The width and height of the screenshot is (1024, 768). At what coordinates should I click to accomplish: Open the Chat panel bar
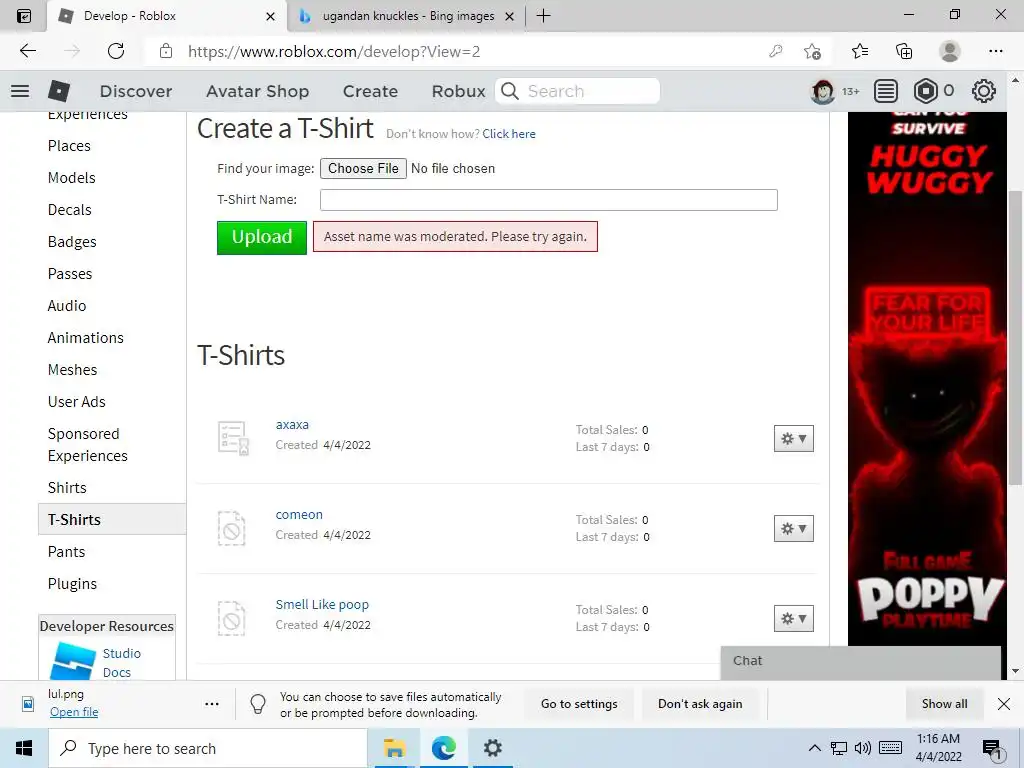(x=861, y=662)
